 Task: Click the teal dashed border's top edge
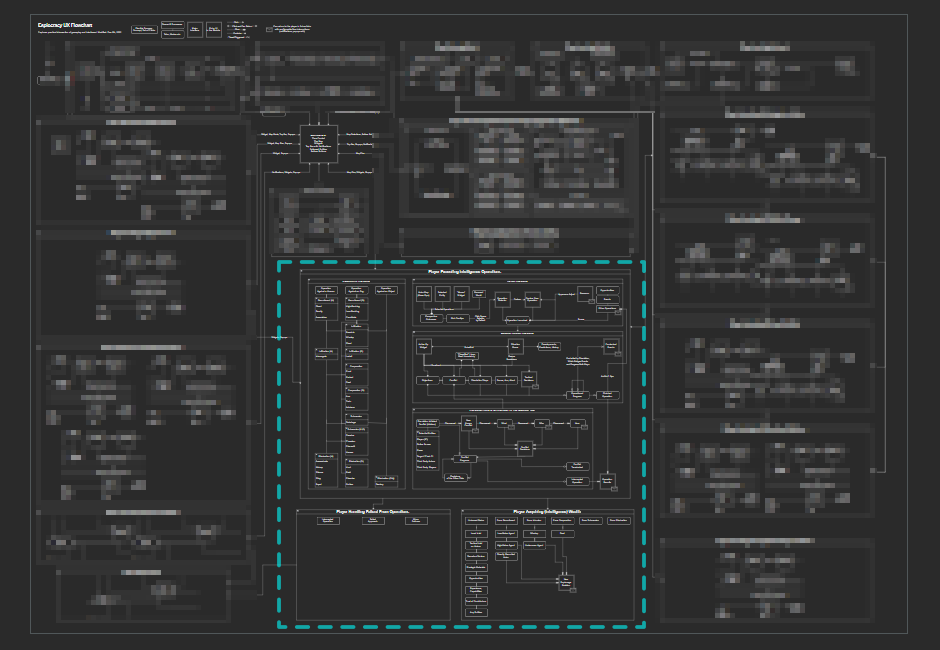pyautogui.click(x=460, y=262)
